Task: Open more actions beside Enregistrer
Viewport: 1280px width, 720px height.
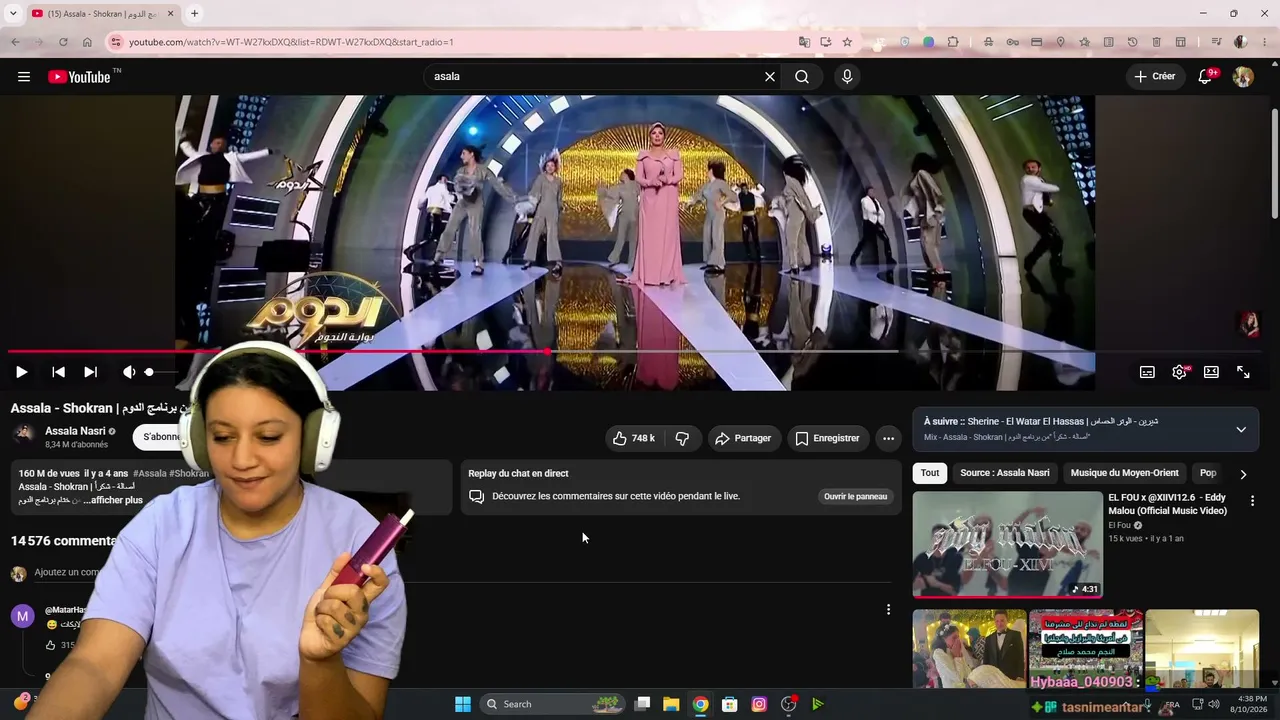Action: click(x=888, y=438)
